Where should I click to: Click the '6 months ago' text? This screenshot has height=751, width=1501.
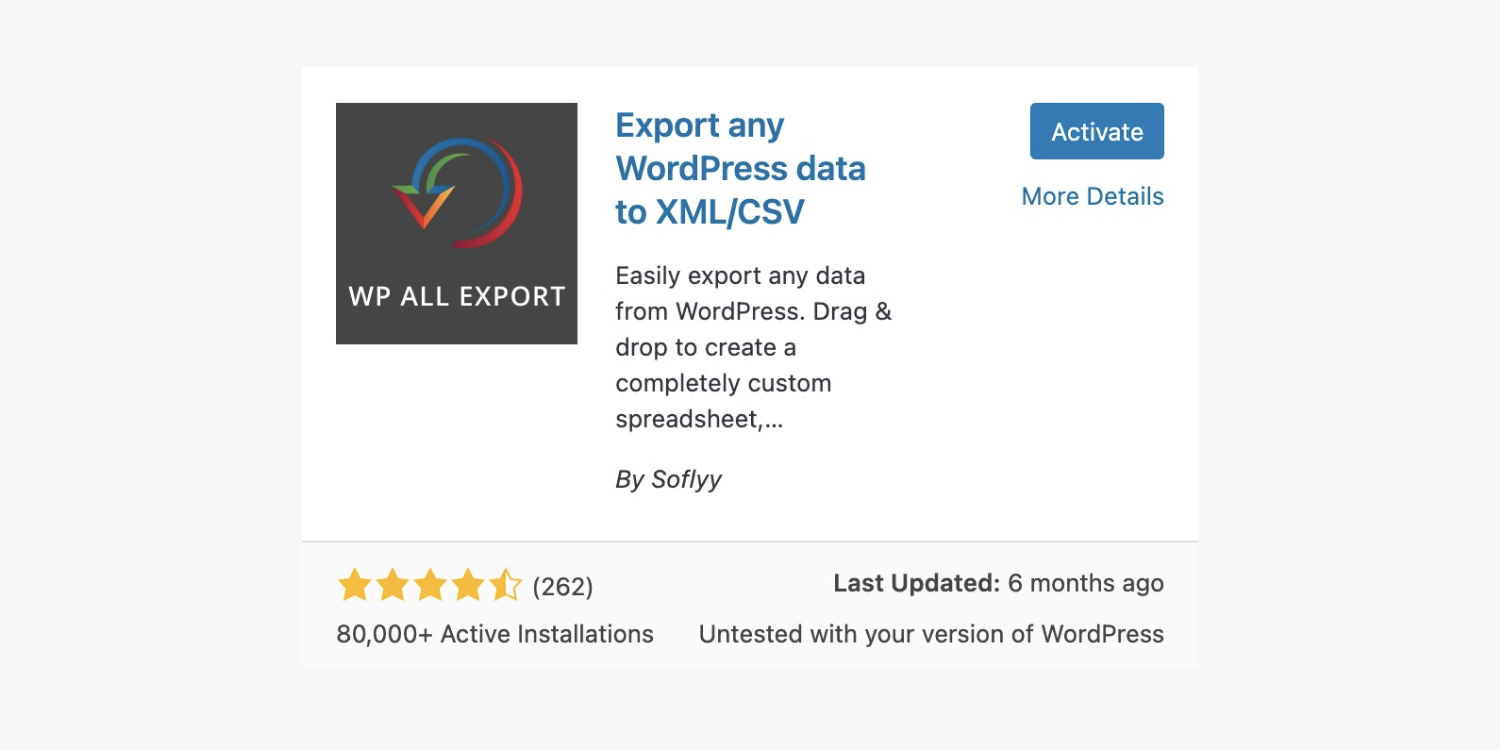coord(1085,584)
